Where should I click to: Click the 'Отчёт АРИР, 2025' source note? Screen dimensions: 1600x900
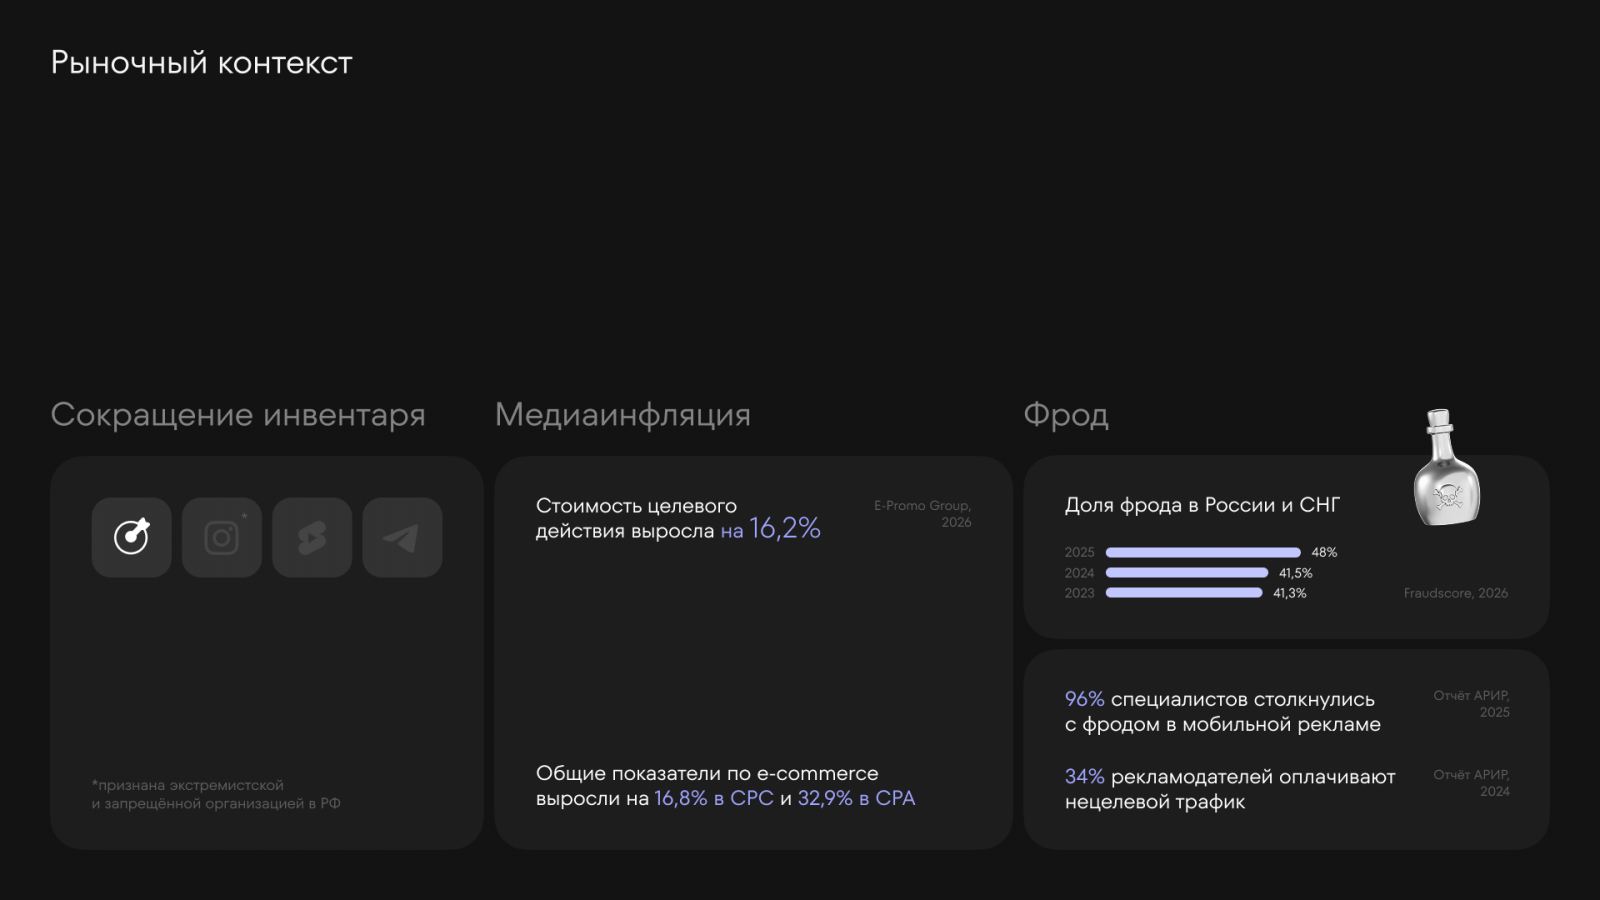pyautogui.click(x=1471, y=703)
